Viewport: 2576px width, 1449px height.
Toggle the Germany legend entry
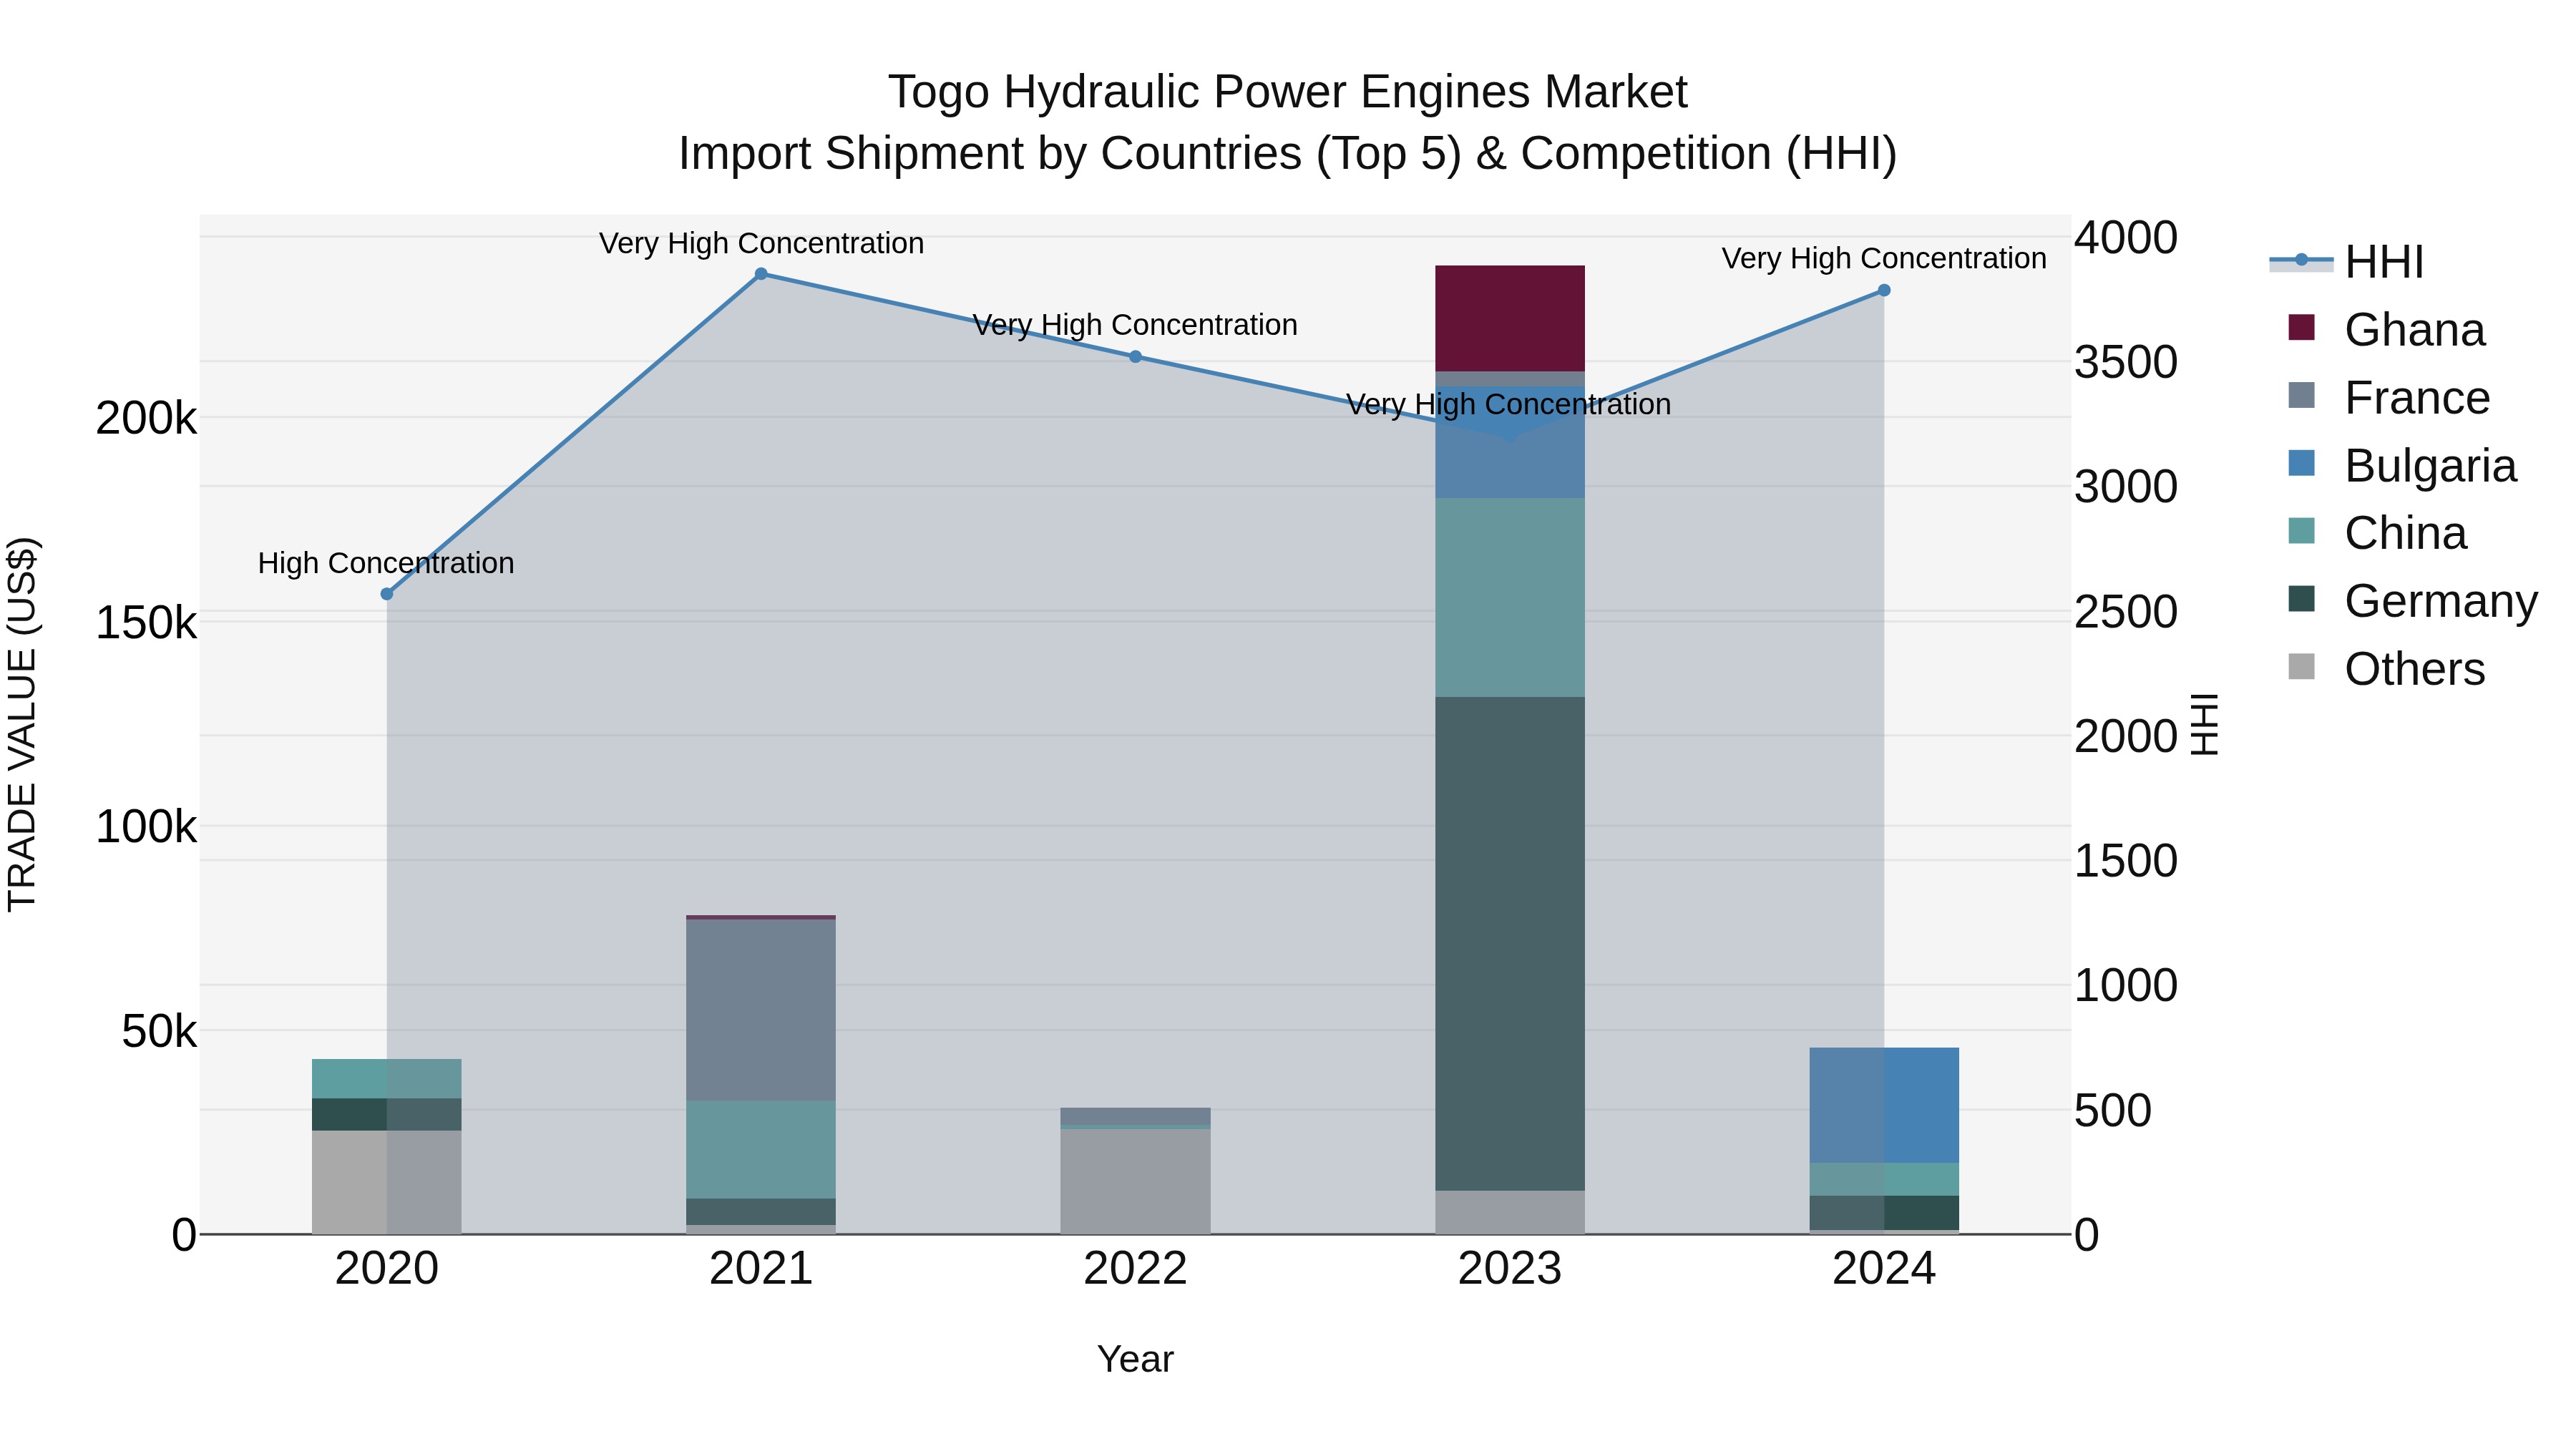[x=2412, y=601]
